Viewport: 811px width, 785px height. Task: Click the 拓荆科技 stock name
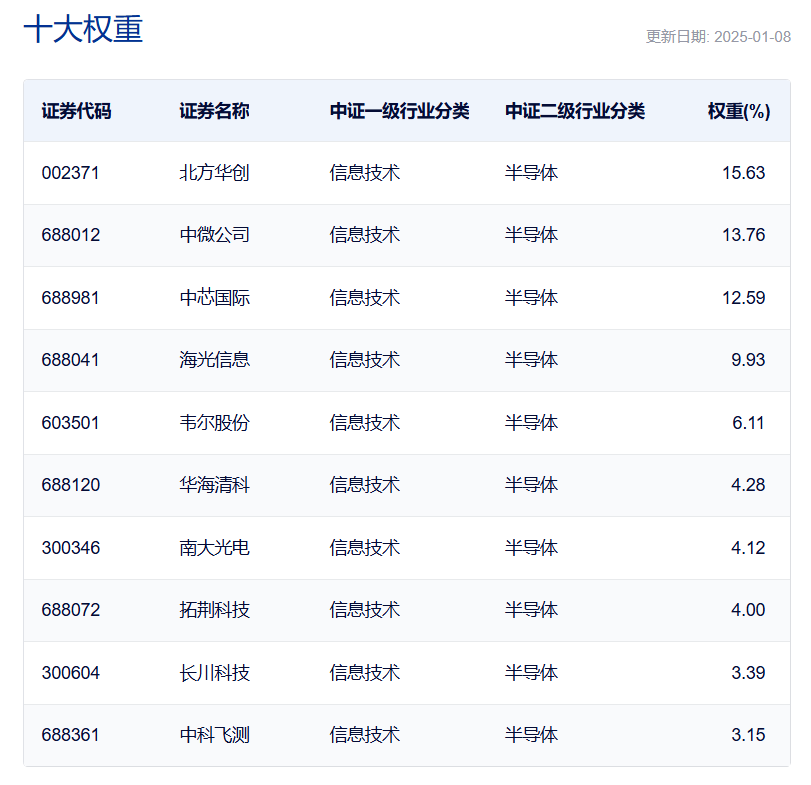214,610
